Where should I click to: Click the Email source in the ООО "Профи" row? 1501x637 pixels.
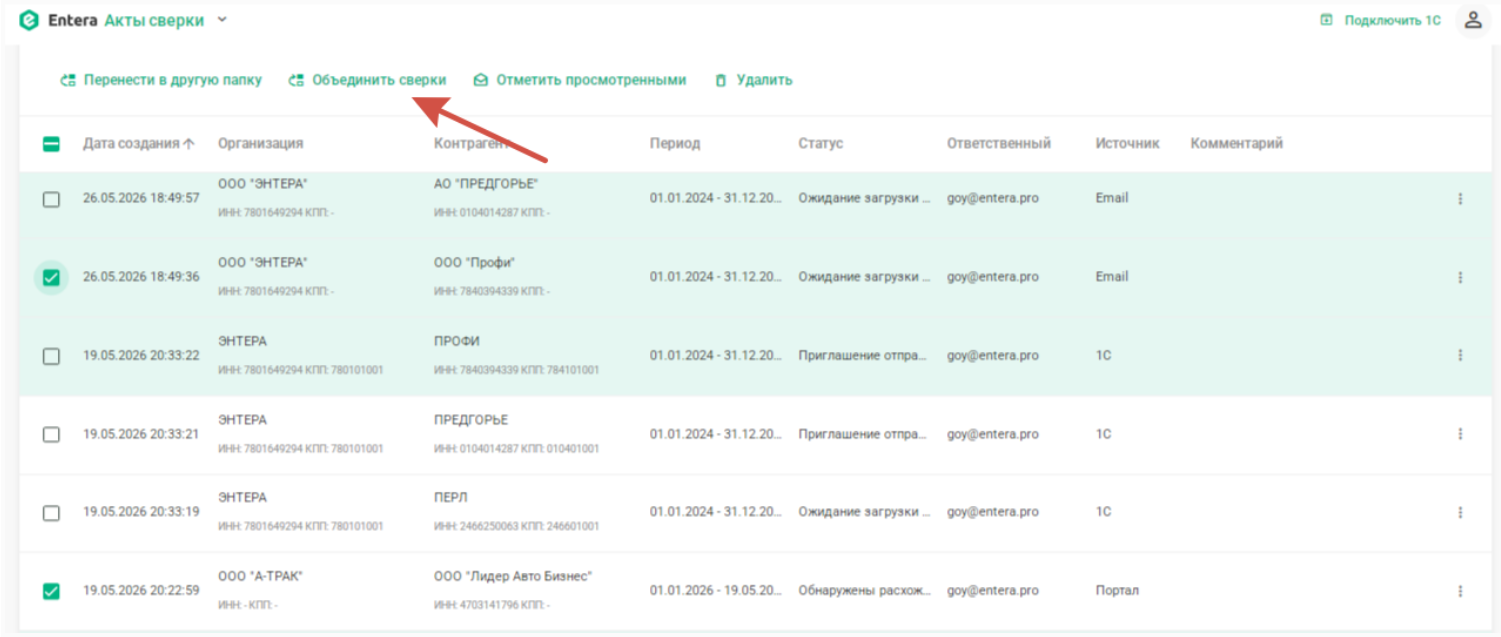coord(1112,277)
